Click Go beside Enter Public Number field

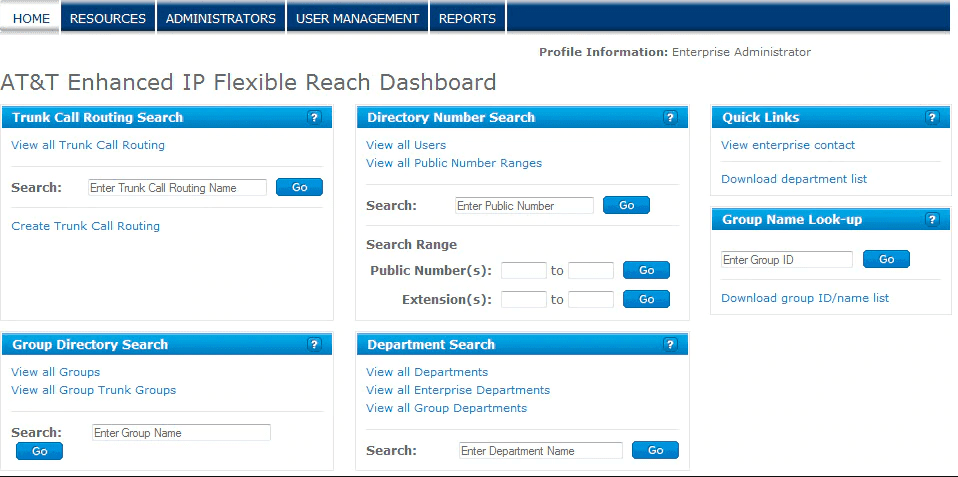pos(626,205)
